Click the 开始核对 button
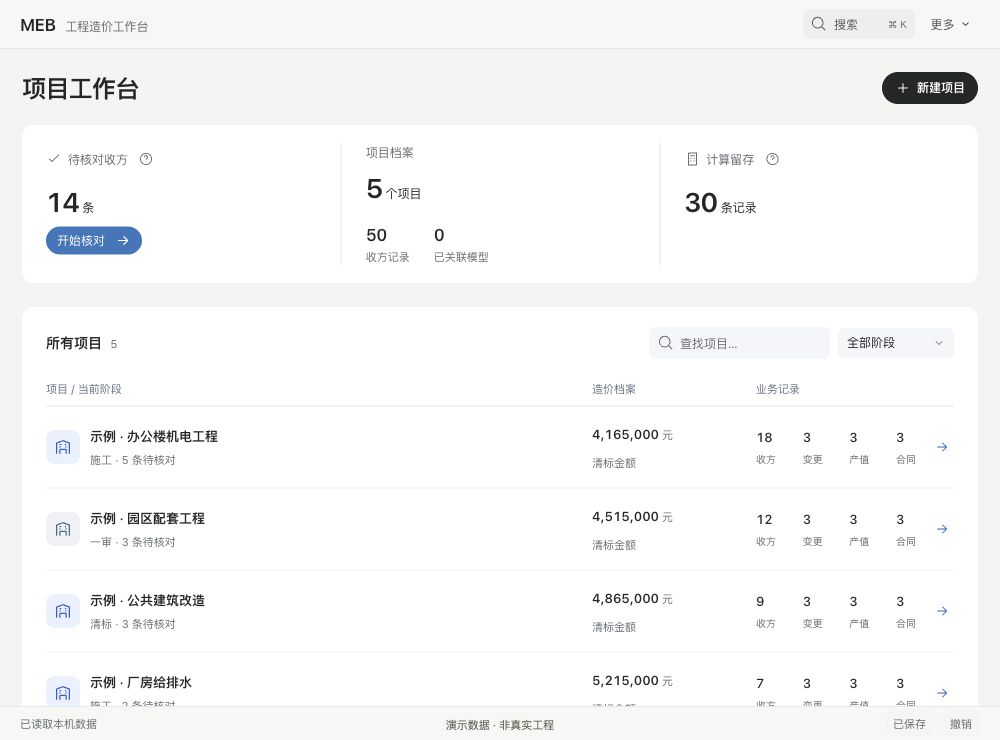Image resolution: width=1000 pixels, height=740 pixels. [x=94, y=240]
